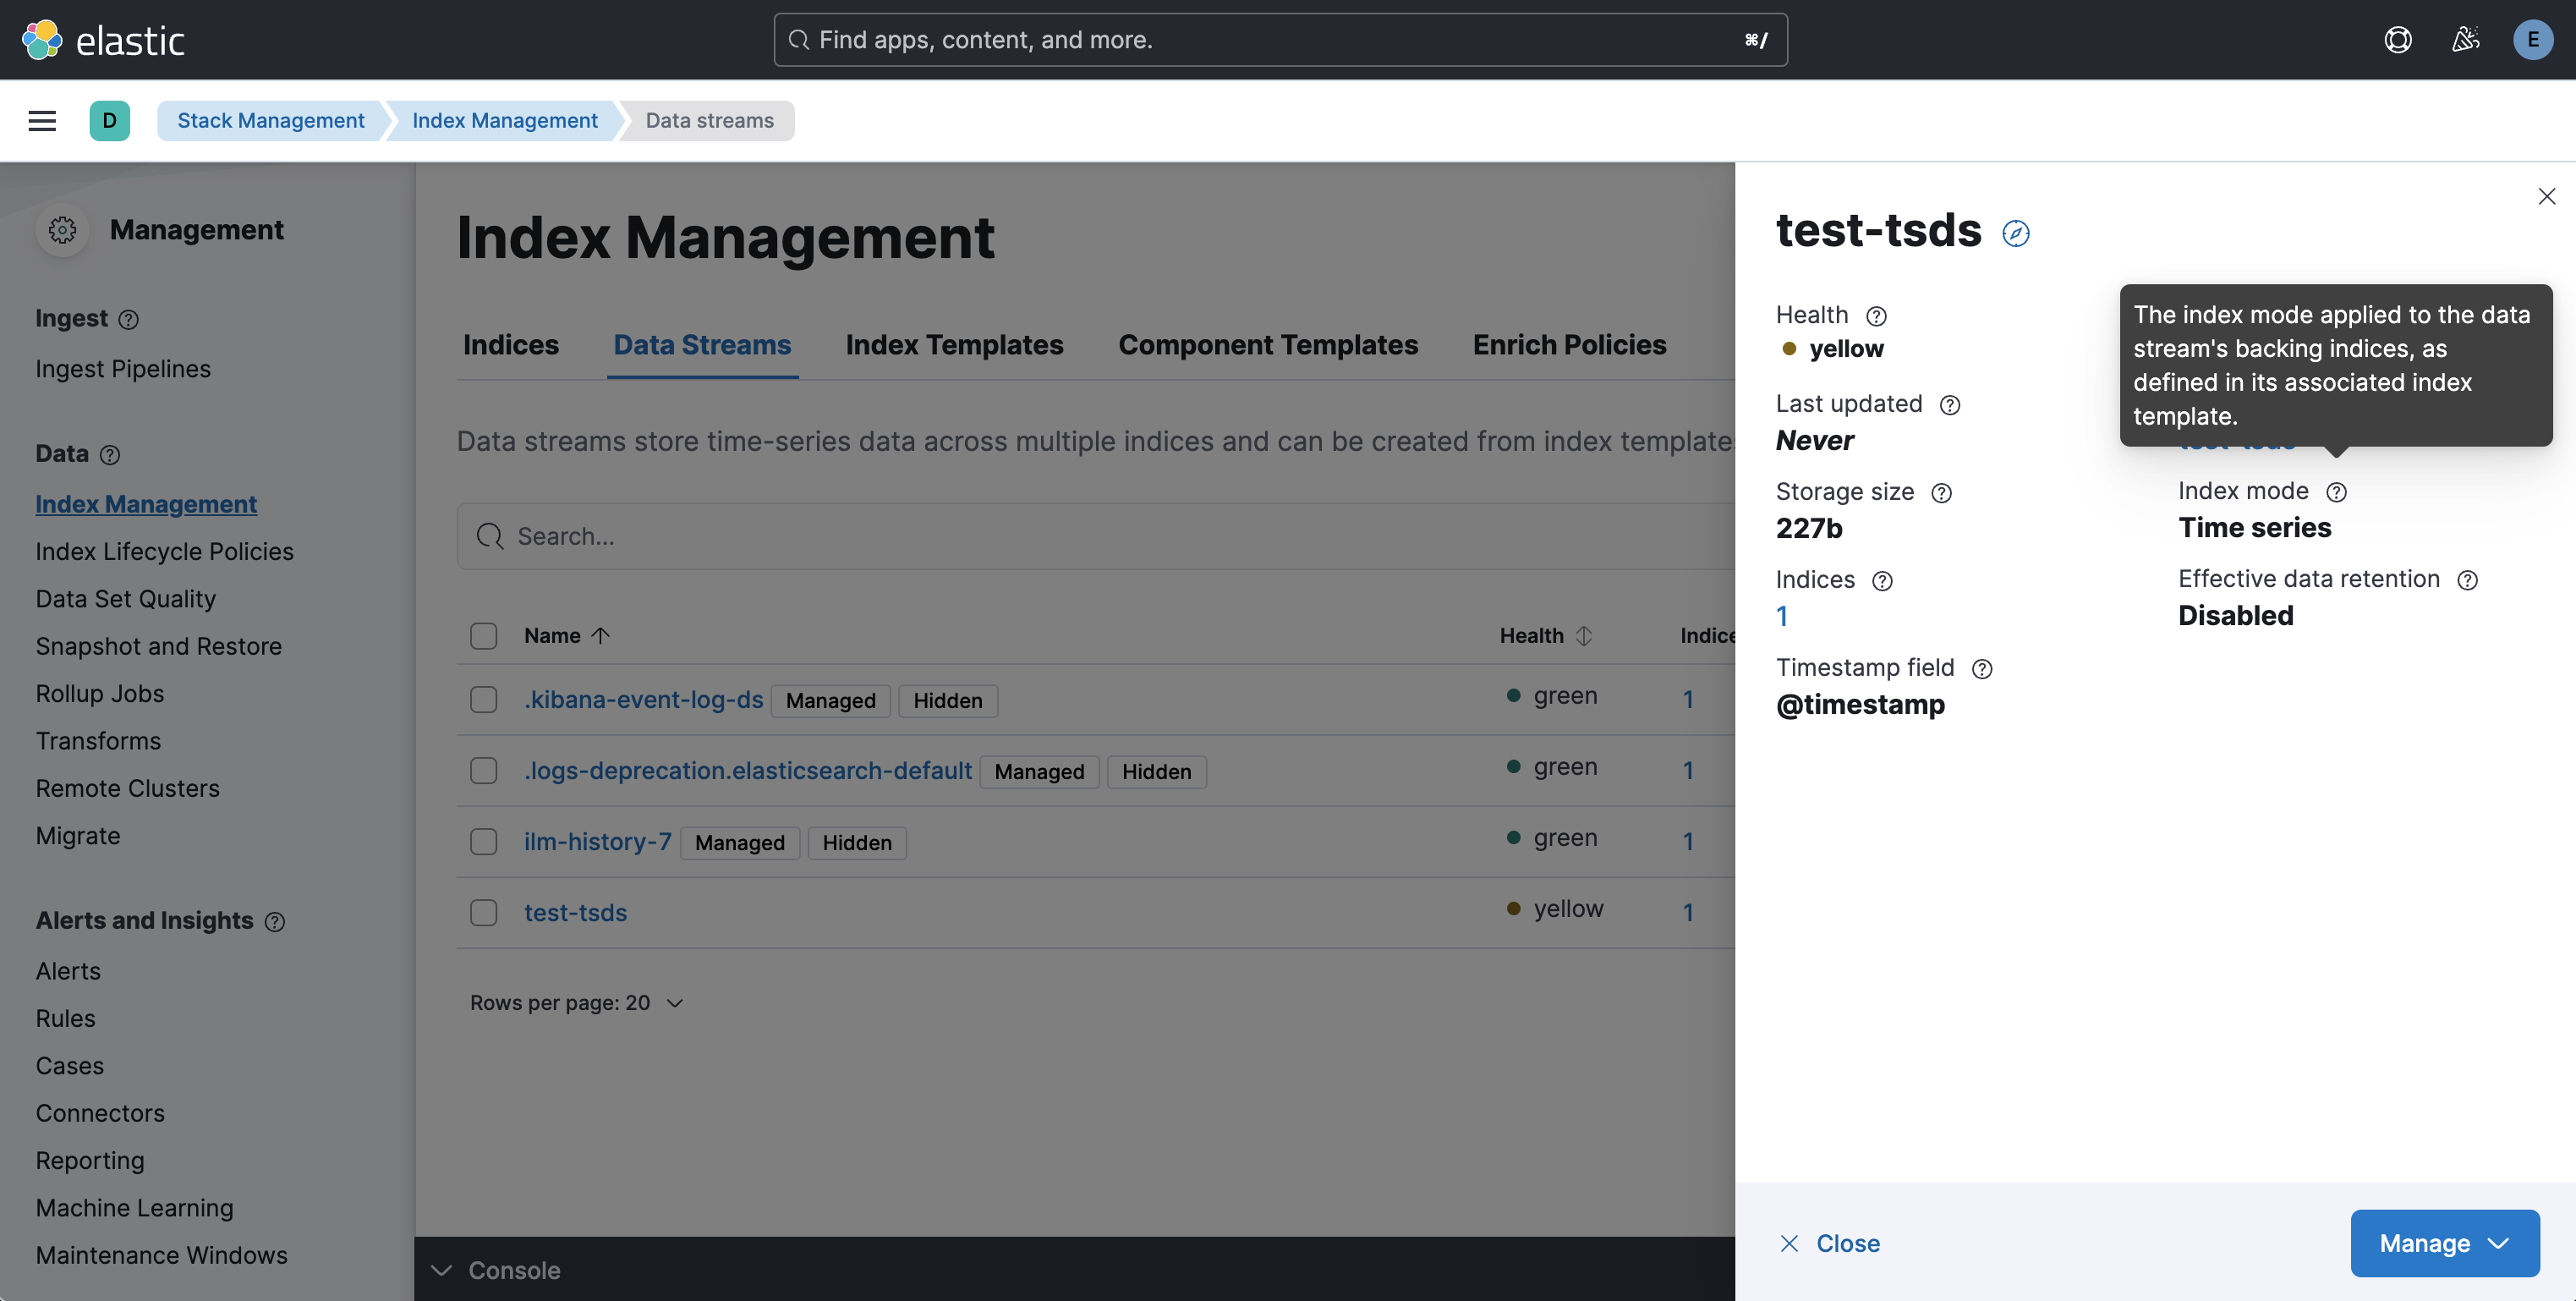Open Ingest Pipelines in sidebar
The image size is (2576, 1301).
[x=123, y=369]
